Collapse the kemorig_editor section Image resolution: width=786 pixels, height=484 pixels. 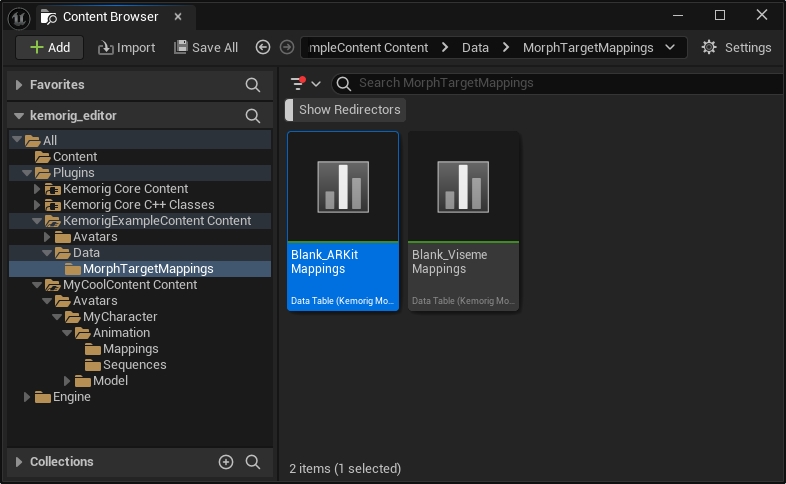(19, 116)
